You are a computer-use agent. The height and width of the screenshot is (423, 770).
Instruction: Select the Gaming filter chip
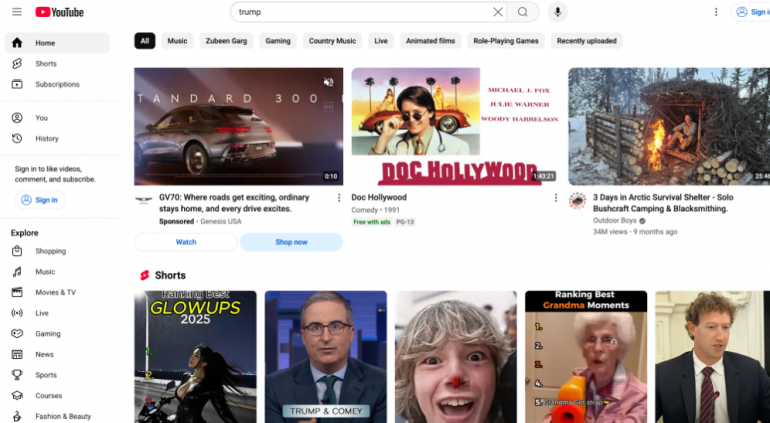click(278, 41)
